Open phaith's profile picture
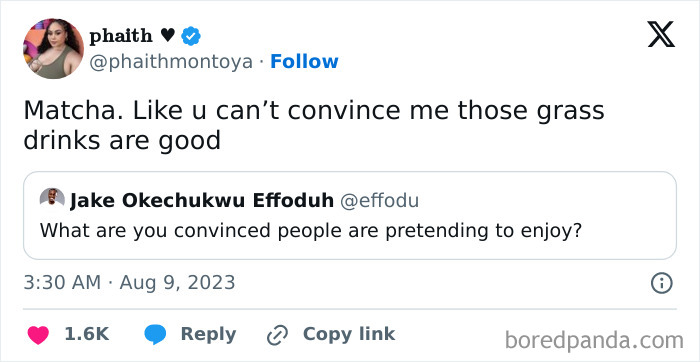 tap(54, 49)
